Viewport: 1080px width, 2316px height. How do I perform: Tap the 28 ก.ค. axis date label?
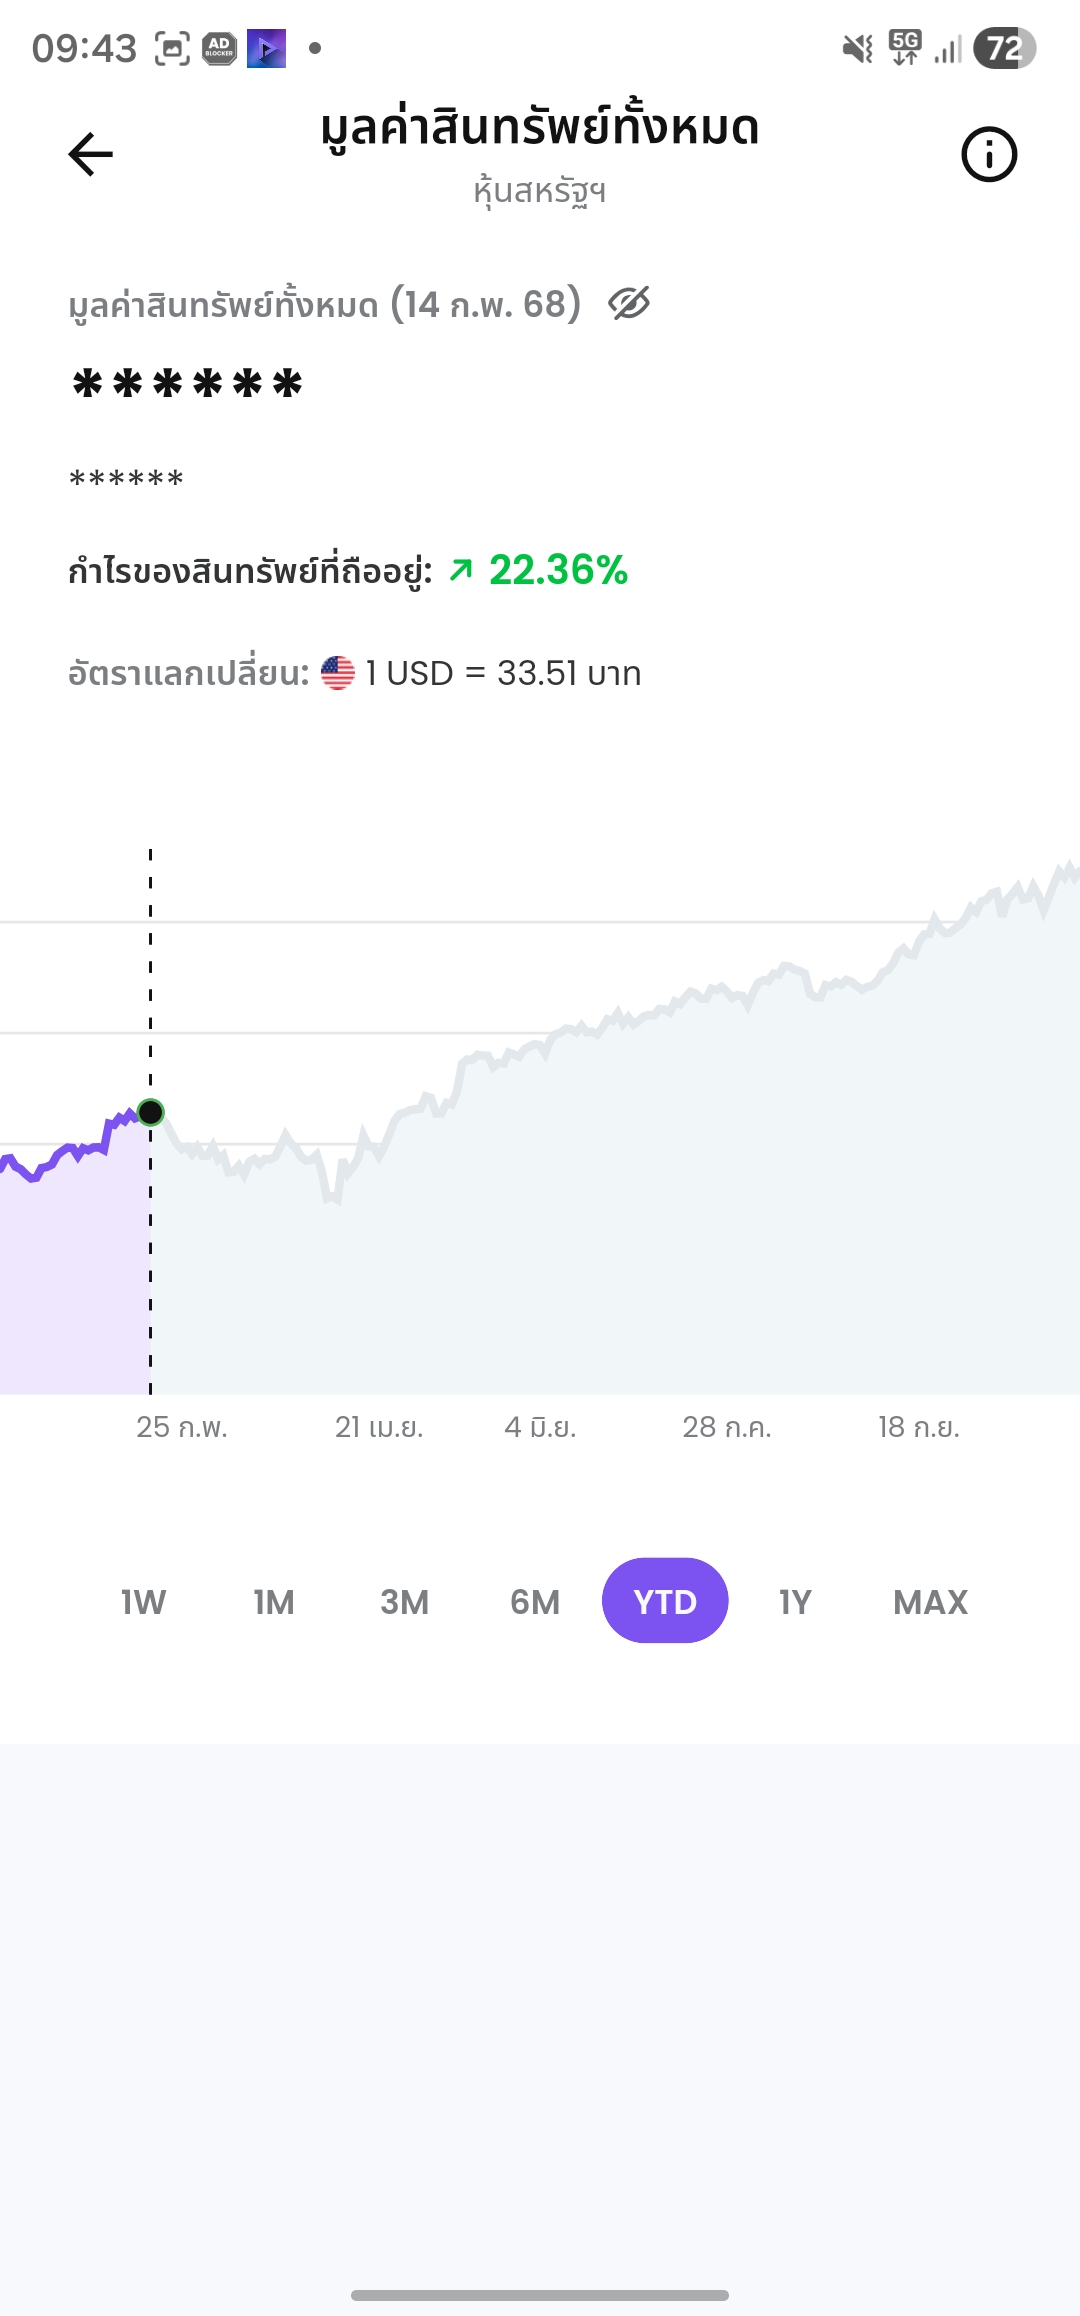tap(727, 1427)
